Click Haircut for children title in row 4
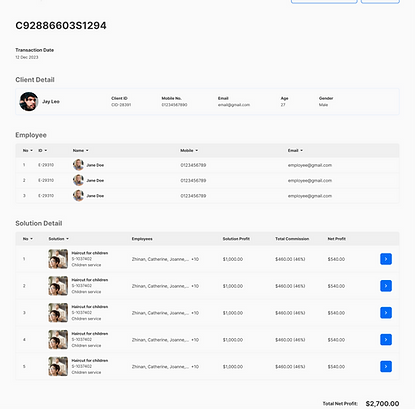415x409 pixels. point(90,334)
